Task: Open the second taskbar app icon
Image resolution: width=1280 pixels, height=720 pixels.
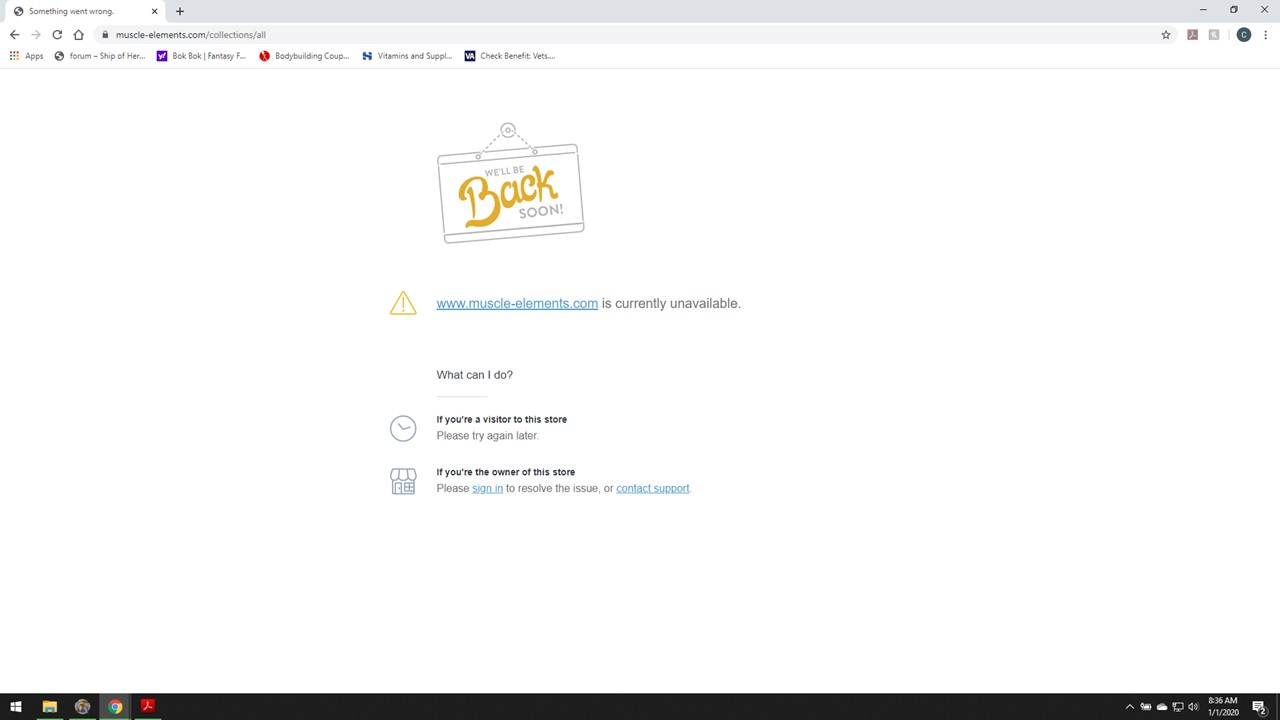Action: (x=82, y=707)
